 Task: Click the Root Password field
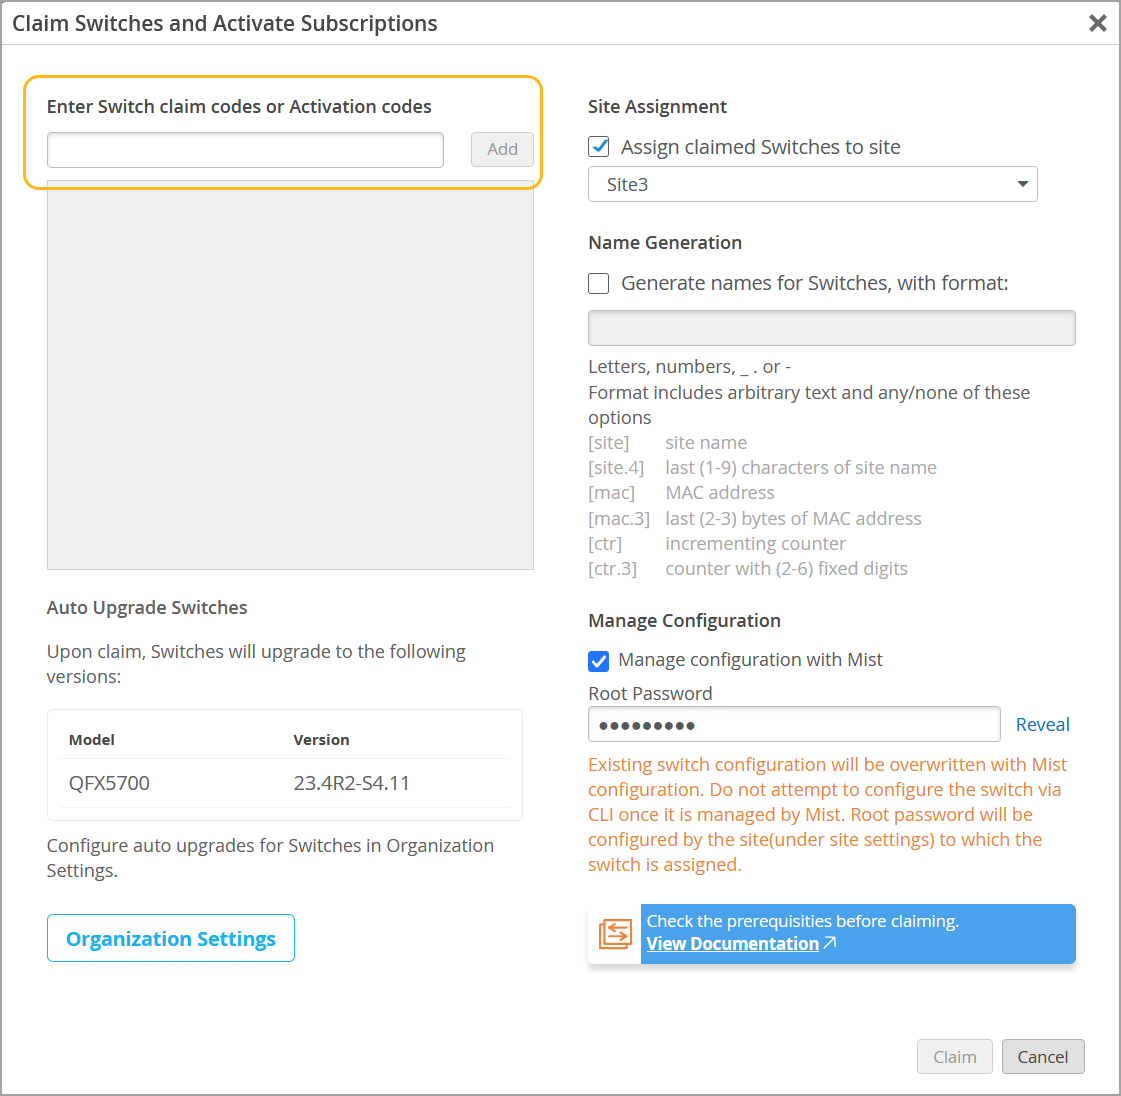click(793, 724)
